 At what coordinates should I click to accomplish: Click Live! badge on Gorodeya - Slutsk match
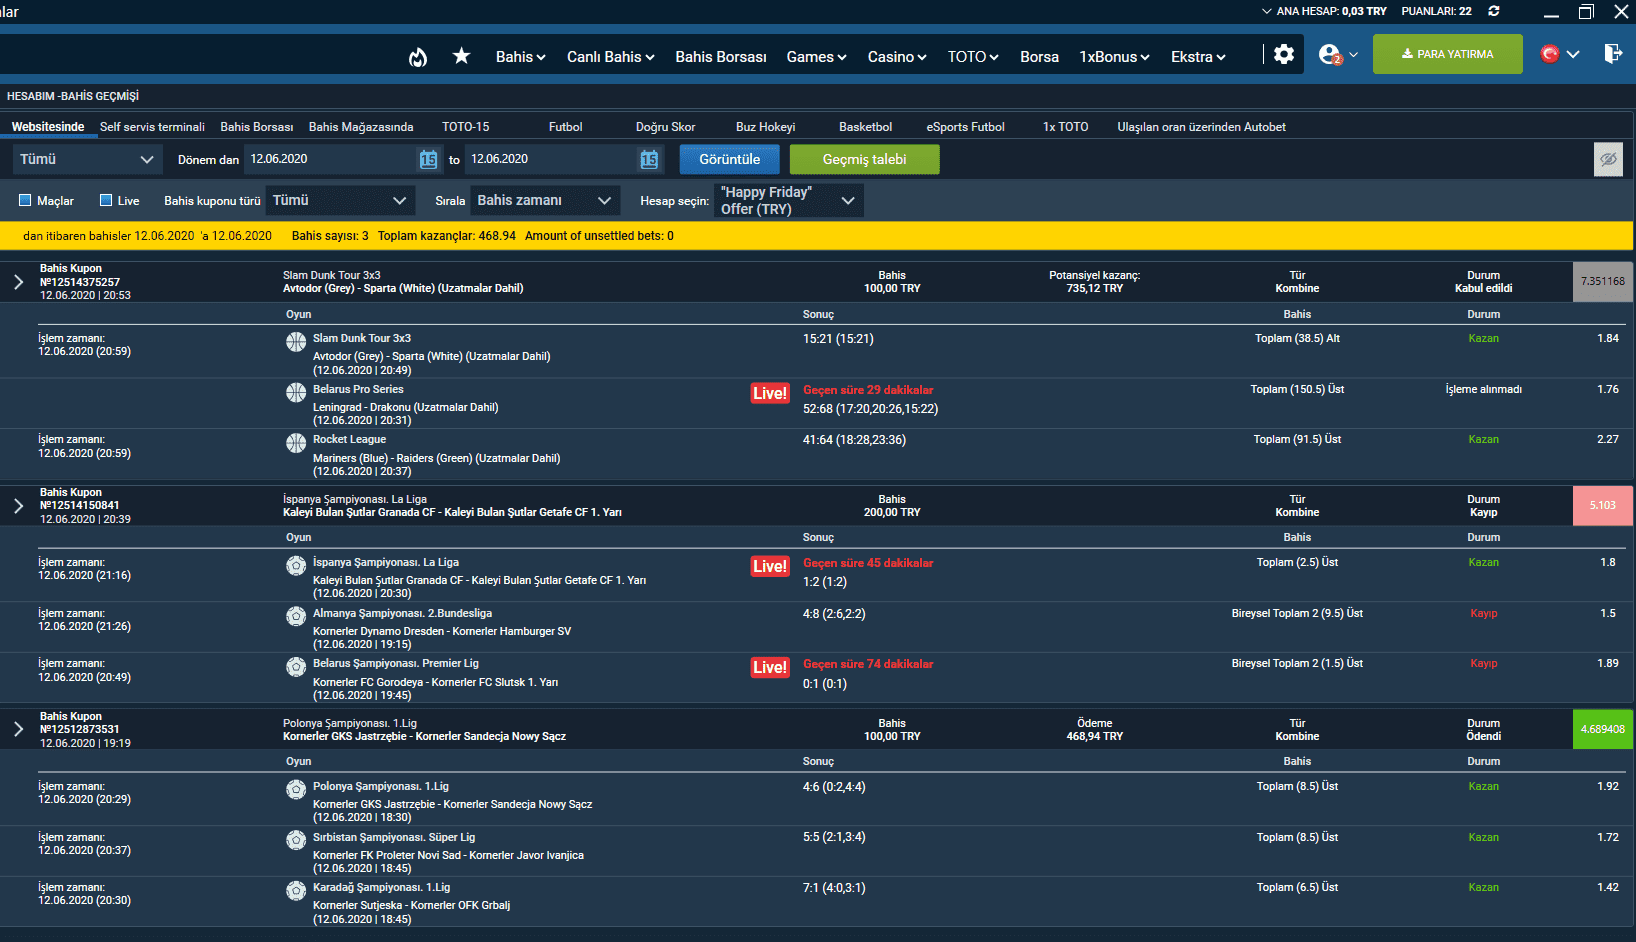(770, 667)
